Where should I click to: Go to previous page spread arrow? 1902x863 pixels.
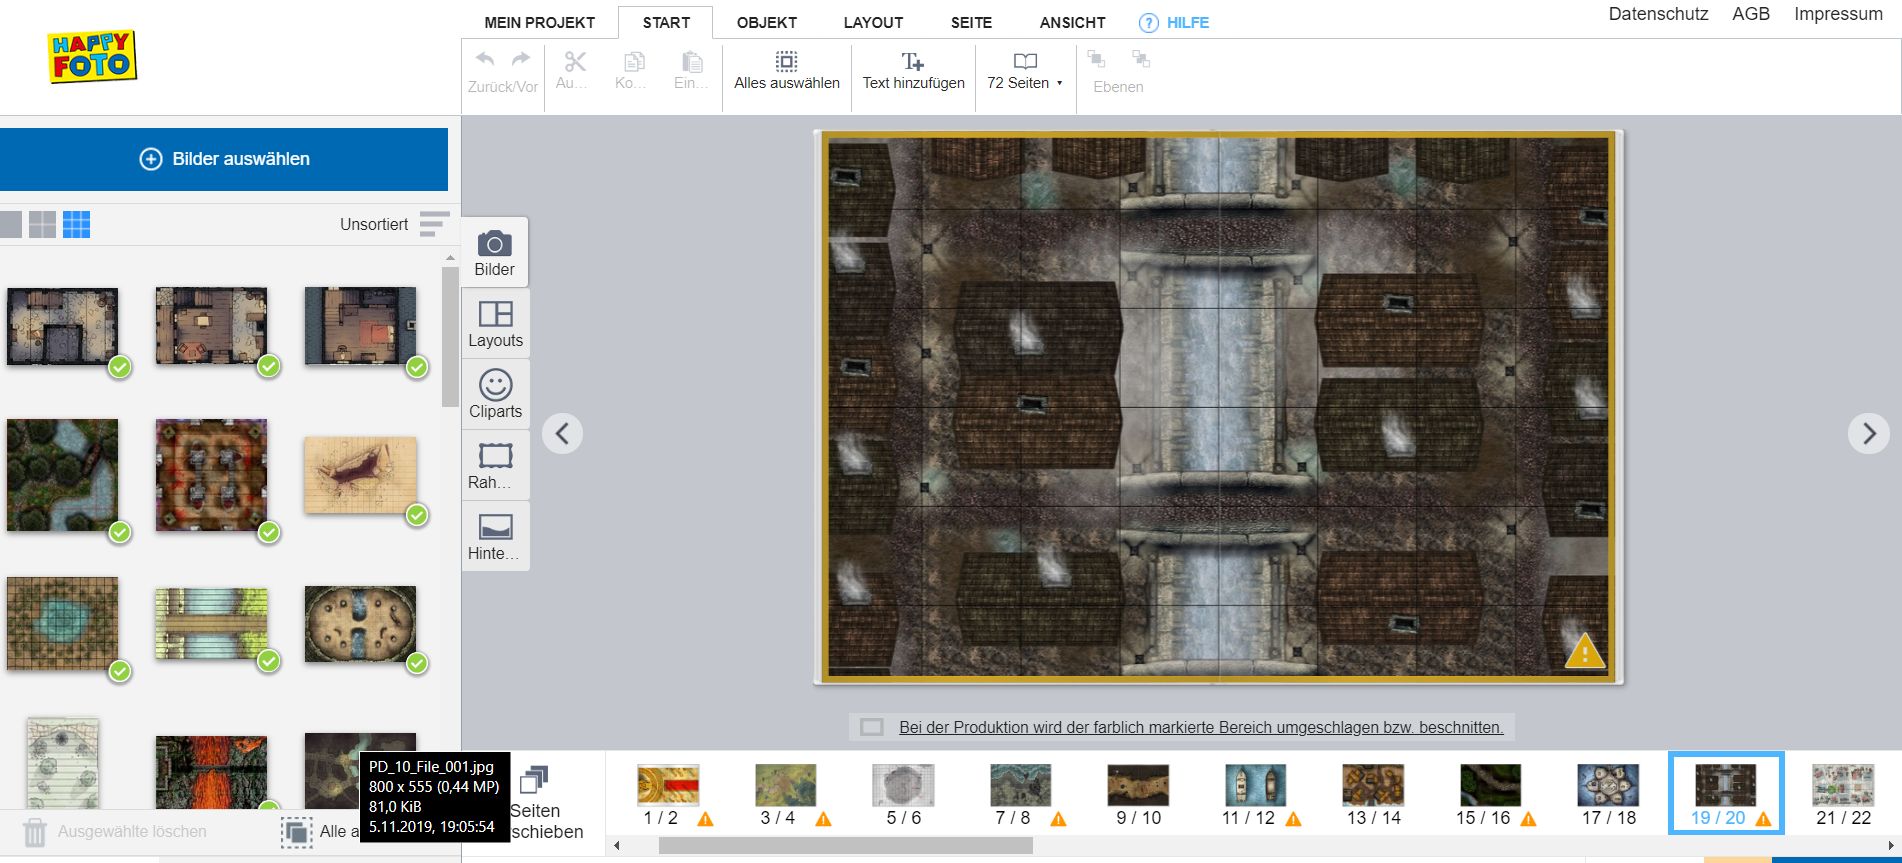point(562,433)
